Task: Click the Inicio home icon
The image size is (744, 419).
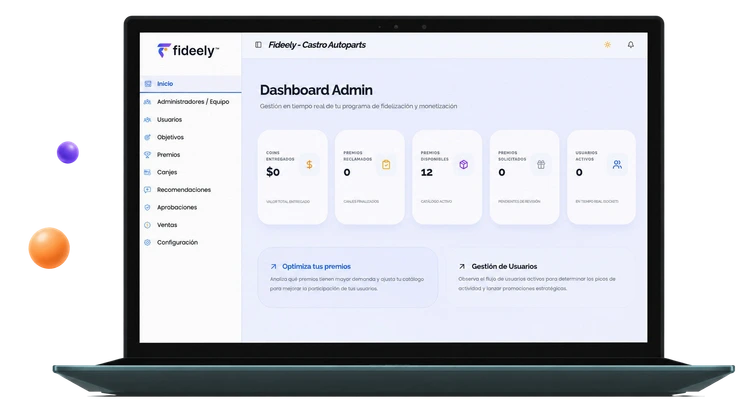Action: click(x=148, y=84)
